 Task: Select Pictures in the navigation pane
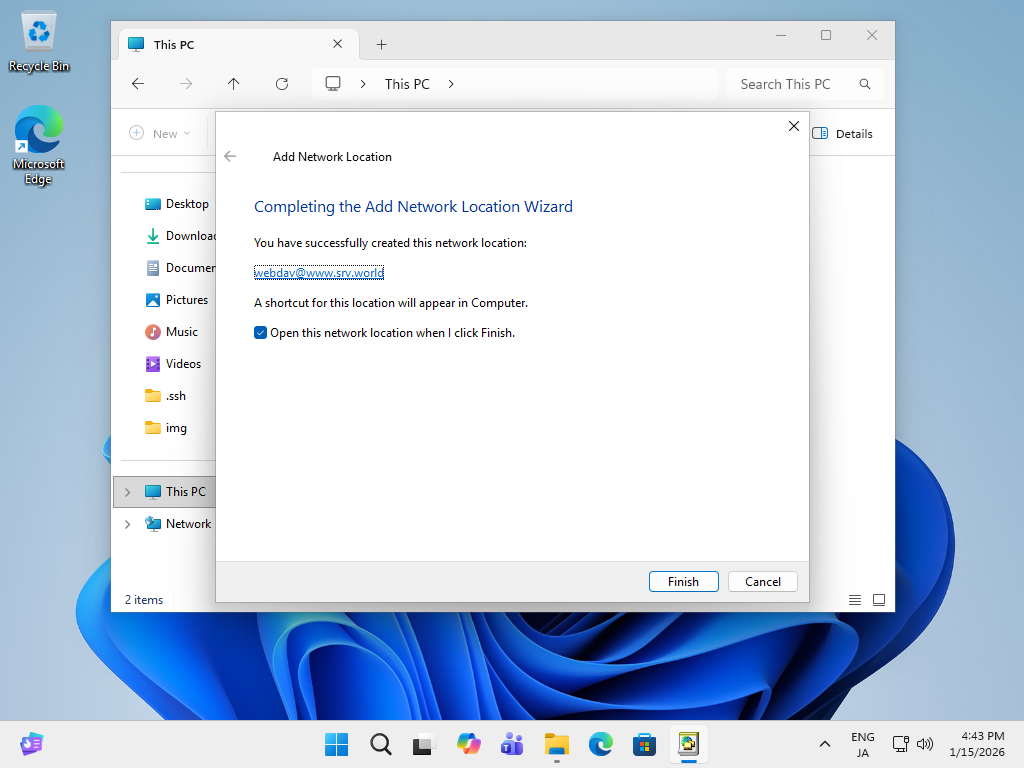pos(186,300)
